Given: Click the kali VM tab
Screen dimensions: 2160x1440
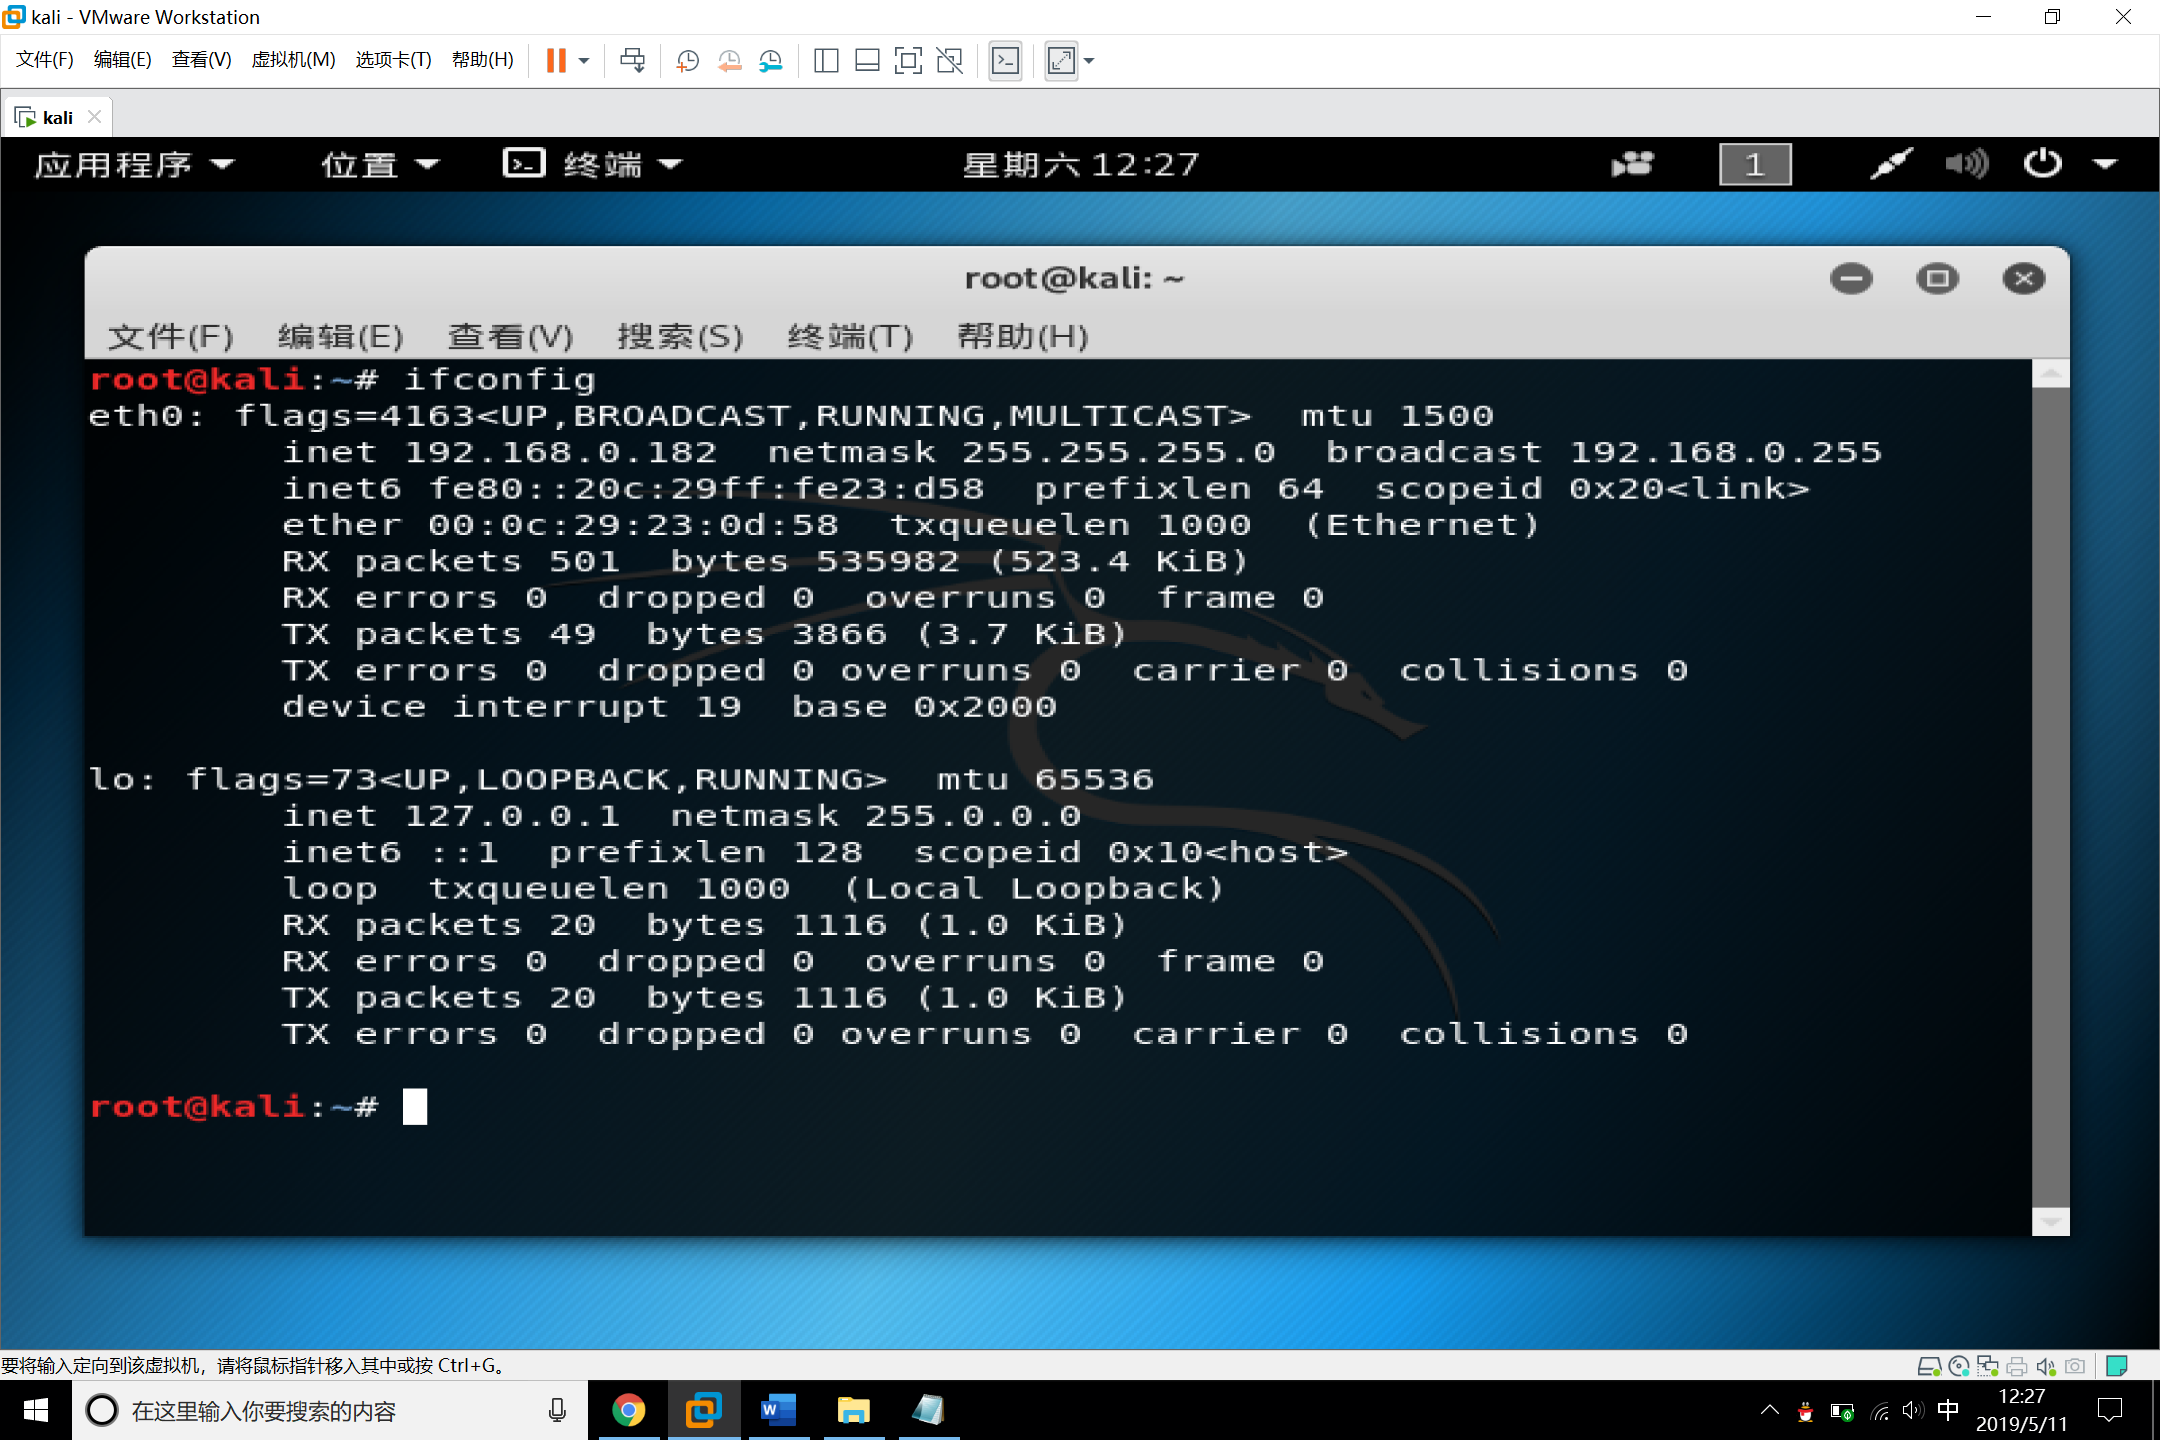Looking at the screenshot, I should coord(57,117).
